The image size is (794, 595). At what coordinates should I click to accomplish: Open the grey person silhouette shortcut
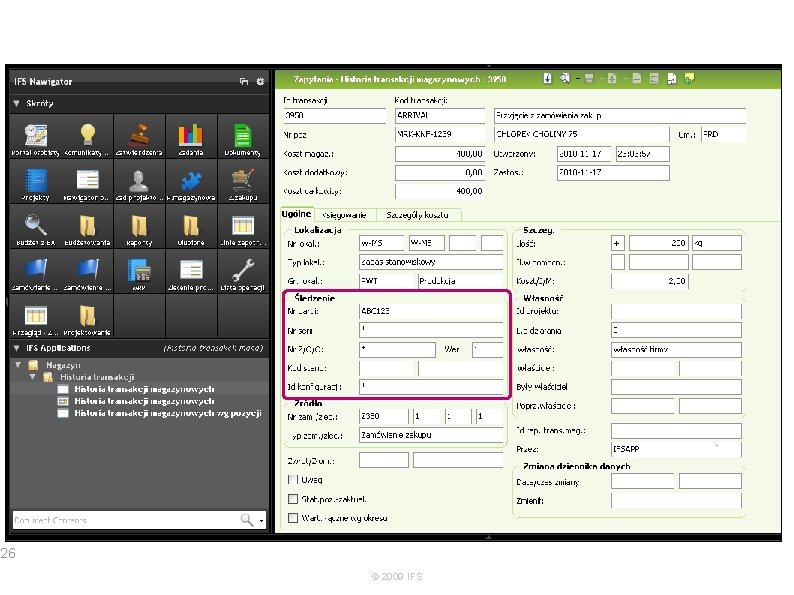coord(139,181)
